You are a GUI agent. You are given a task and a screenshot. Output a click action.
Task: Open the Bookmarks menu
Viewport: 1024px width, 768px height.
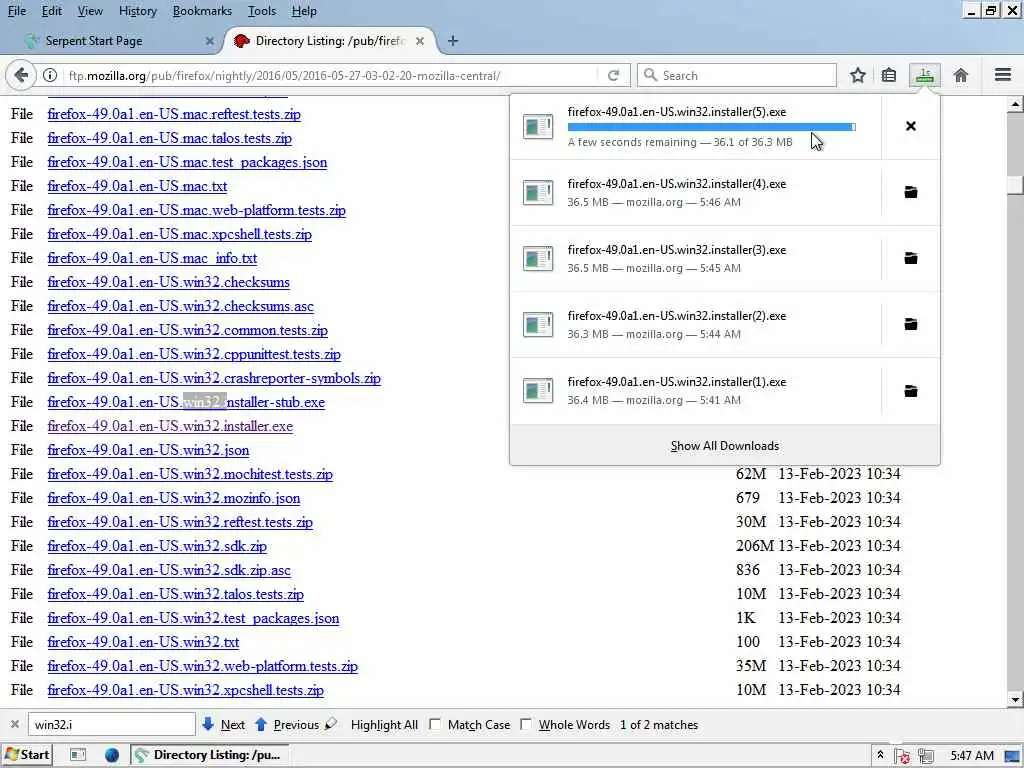(x=202, y=11)
